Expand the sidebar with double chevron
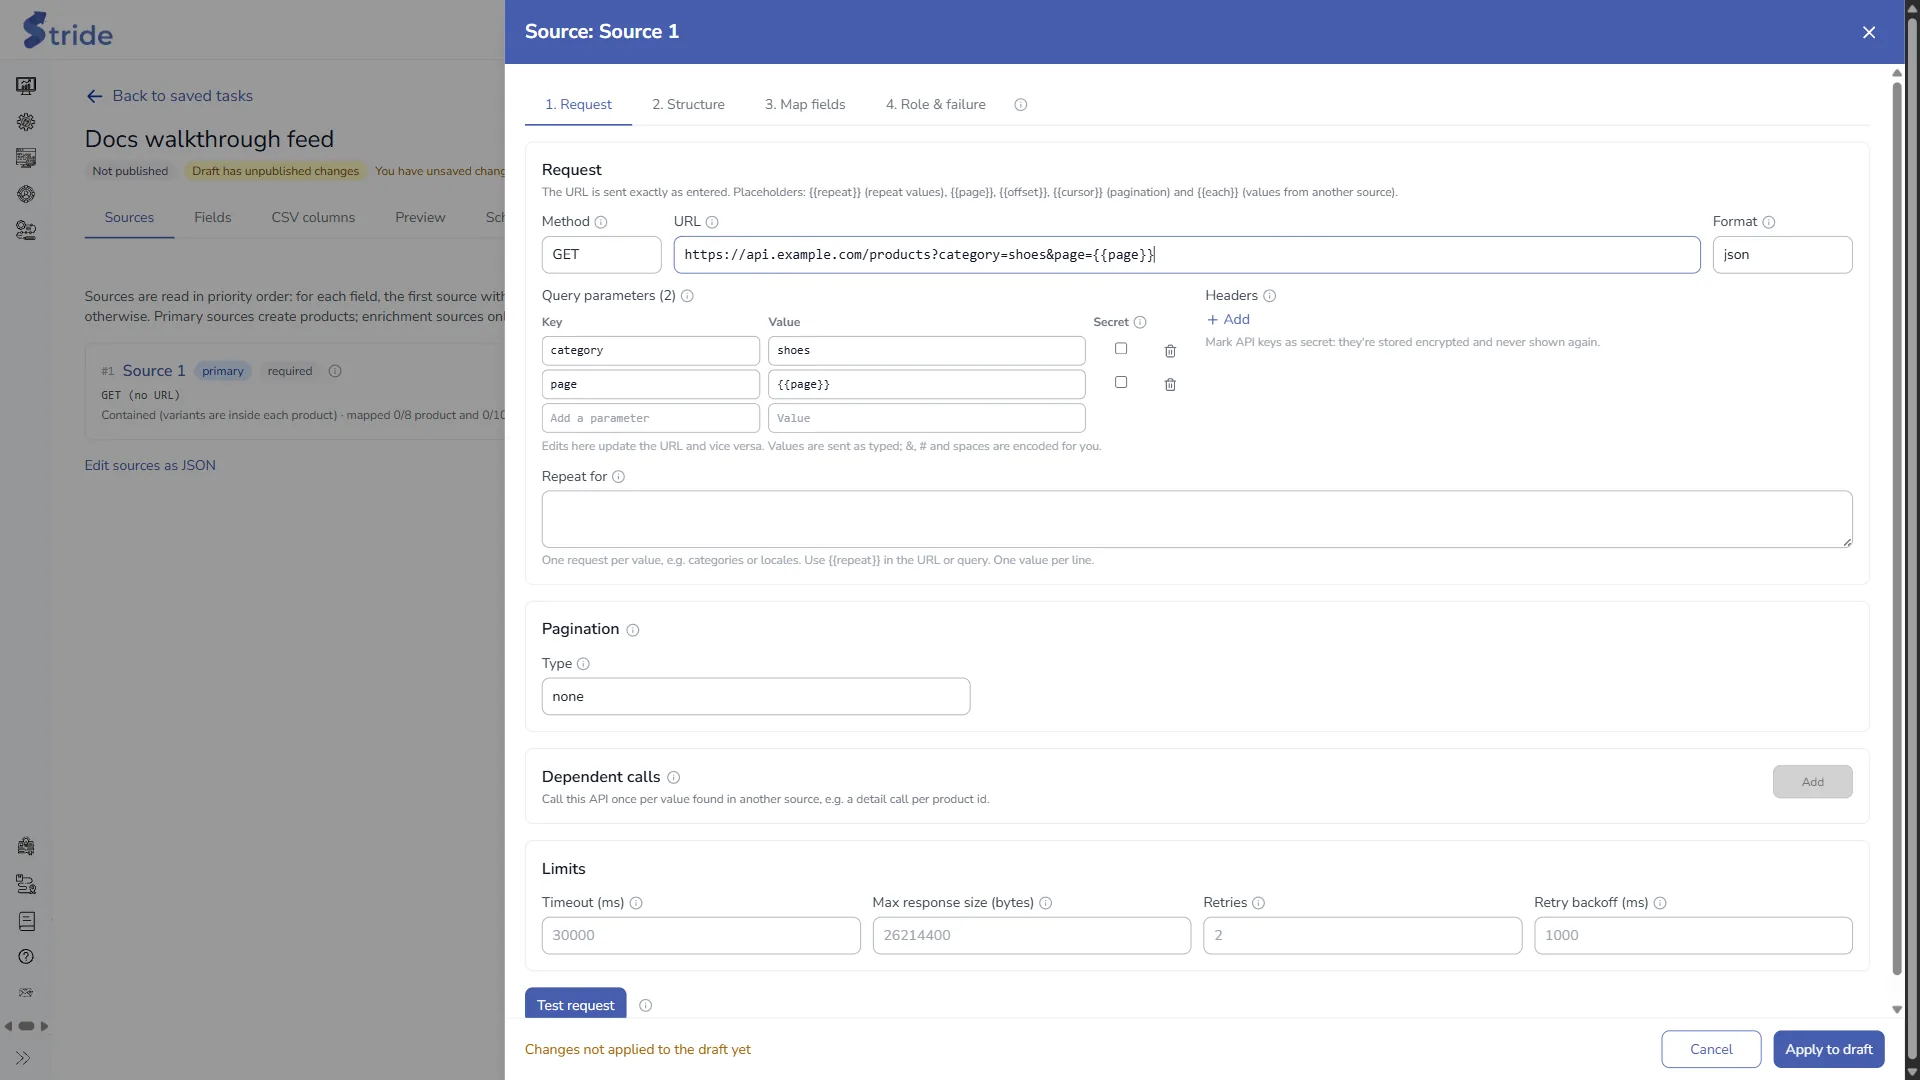Screen dimensions: 1920x1080 (23, 1058)
